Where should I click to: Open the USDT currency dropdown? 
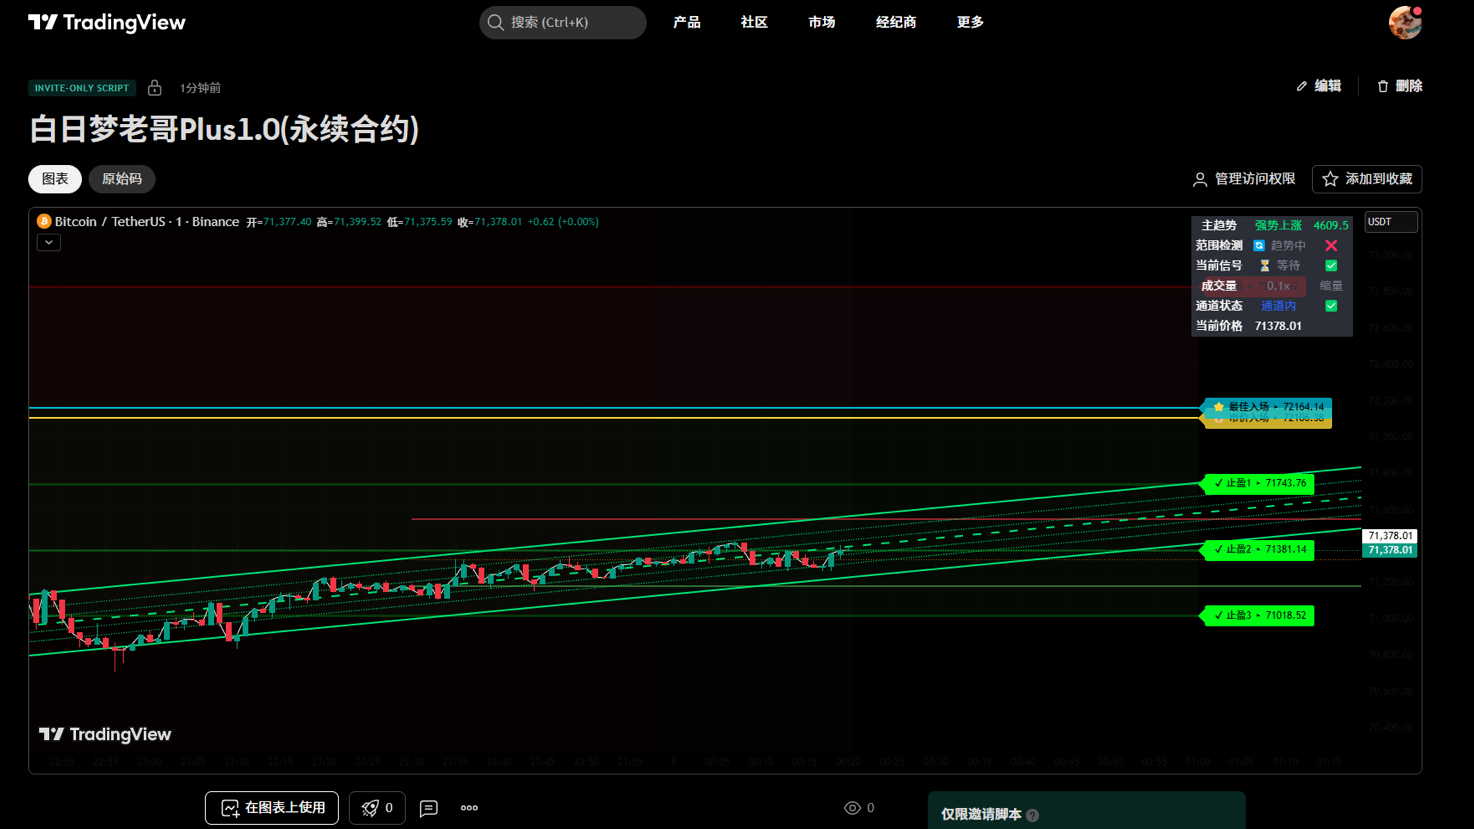pyautogui.click(x=1391, y=222)
